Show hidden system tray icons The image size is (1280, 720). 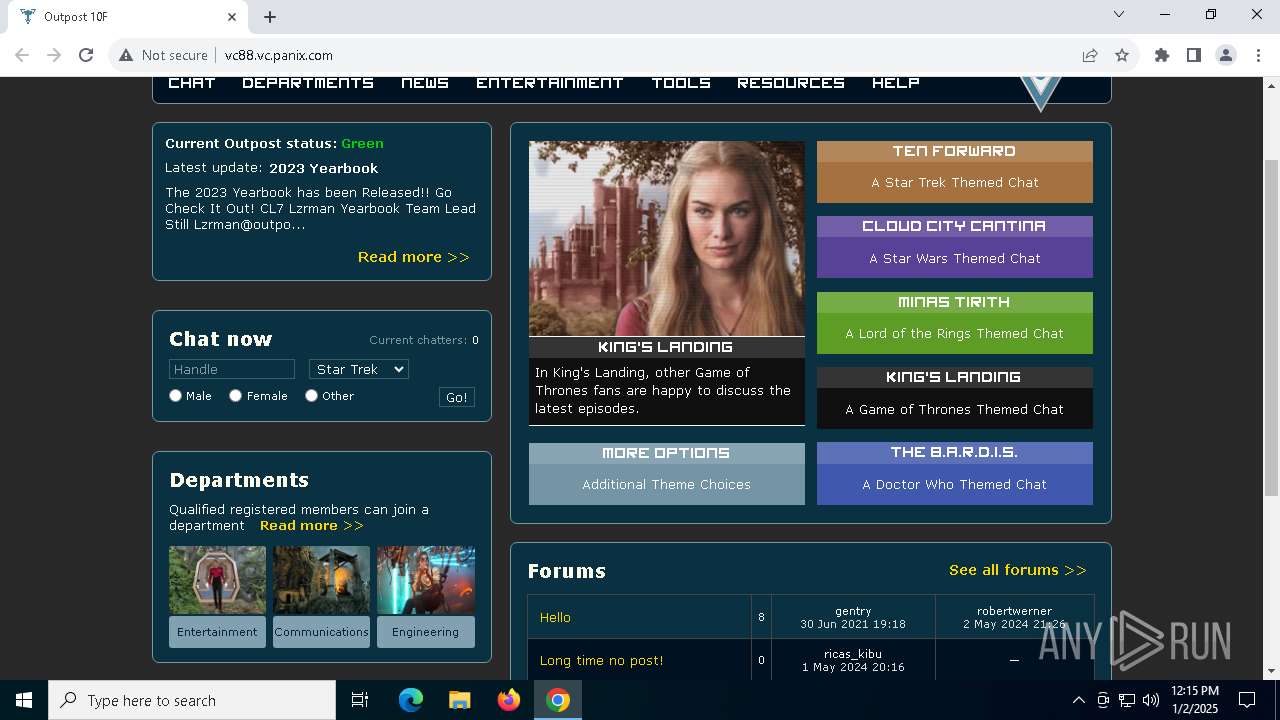(x=1078, y=700)
